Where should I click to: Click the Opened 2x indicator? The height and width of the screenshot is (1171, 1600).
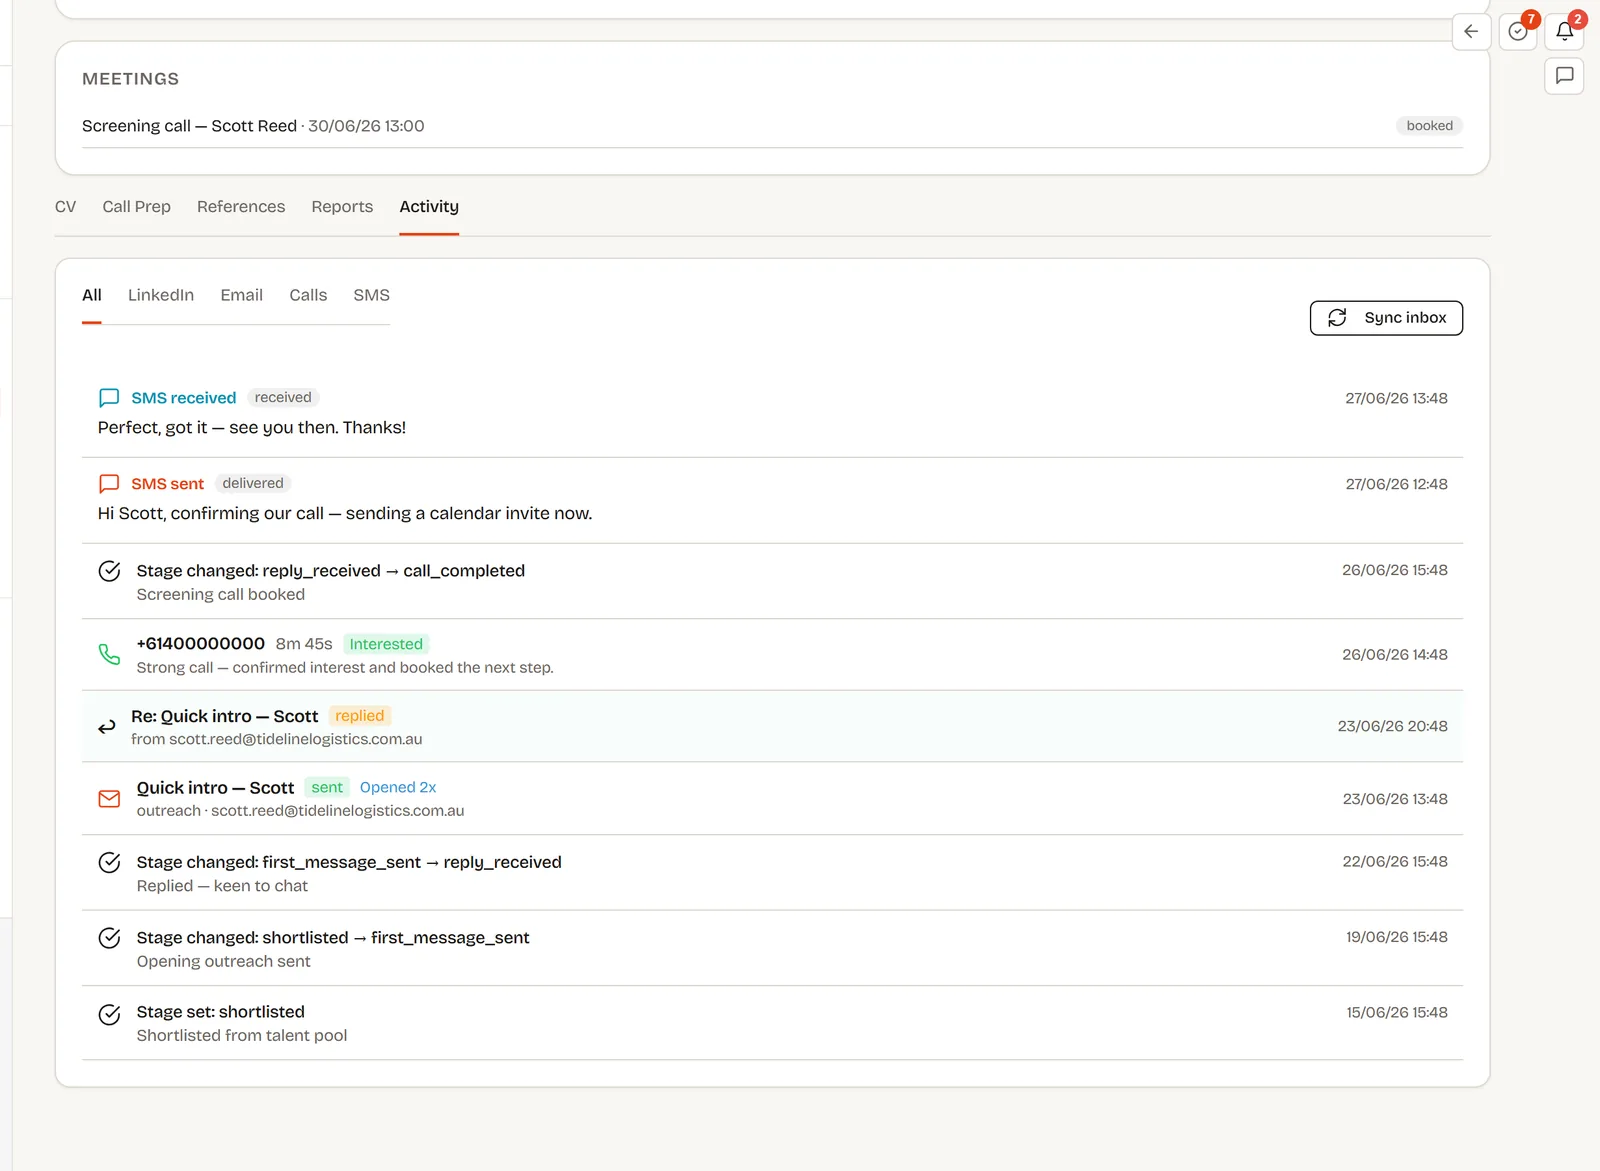pos(398,788)
